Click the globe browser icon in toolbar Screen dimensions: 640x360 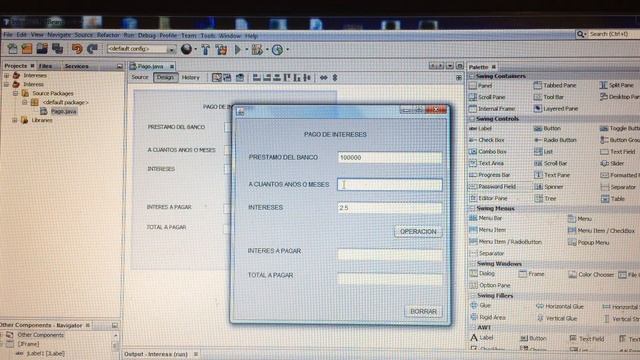pyautogui.click(x=187, y=49)
